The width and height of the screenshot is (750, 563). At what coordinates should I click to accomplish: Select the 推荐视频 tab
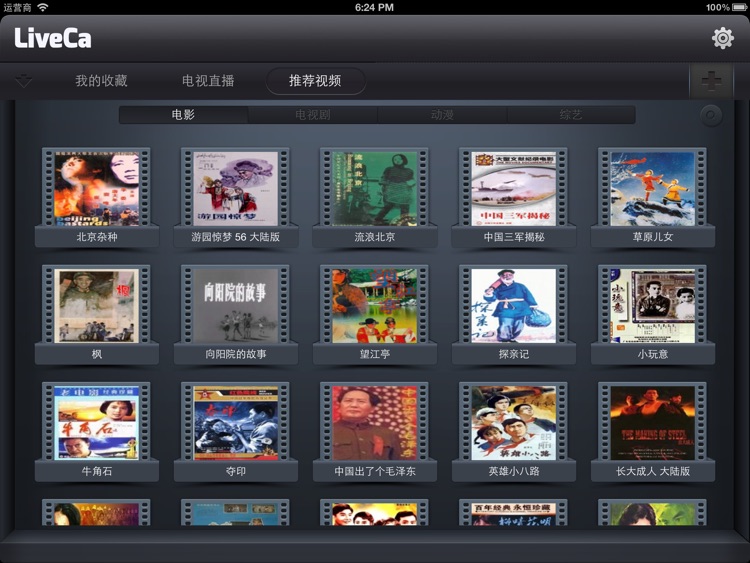[x=316, y=81]
